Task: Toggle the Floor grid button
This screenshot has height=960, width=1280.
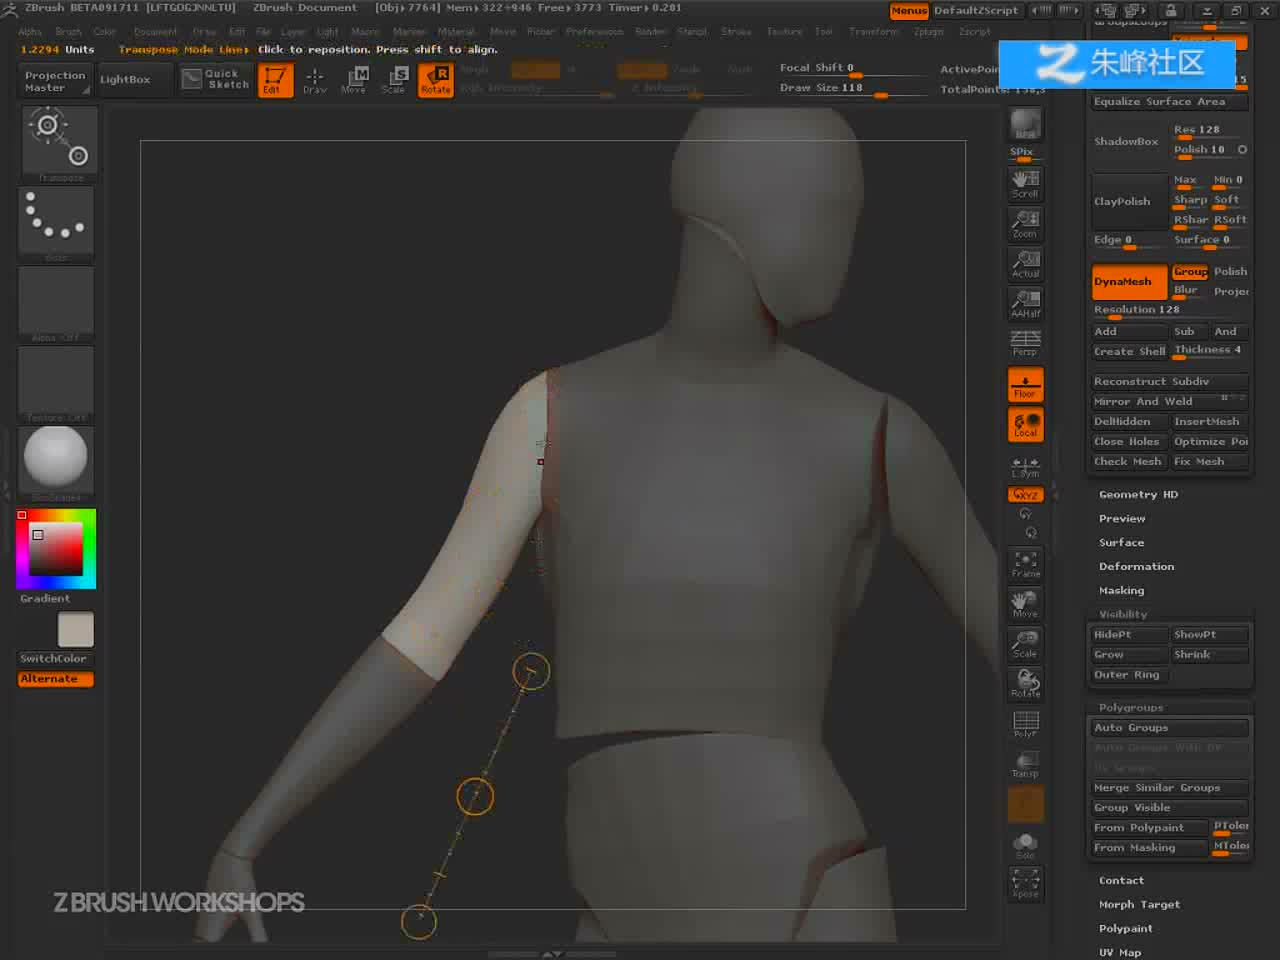Action: point(1025,384)
